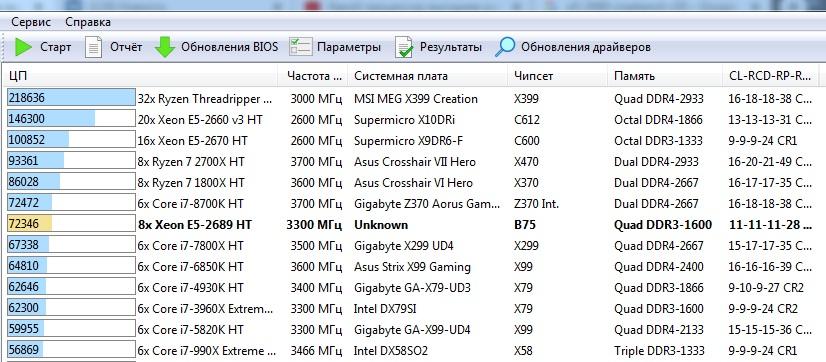826x362 pixels.
Task: Open the Справка menu
Action: coord(88,22)
